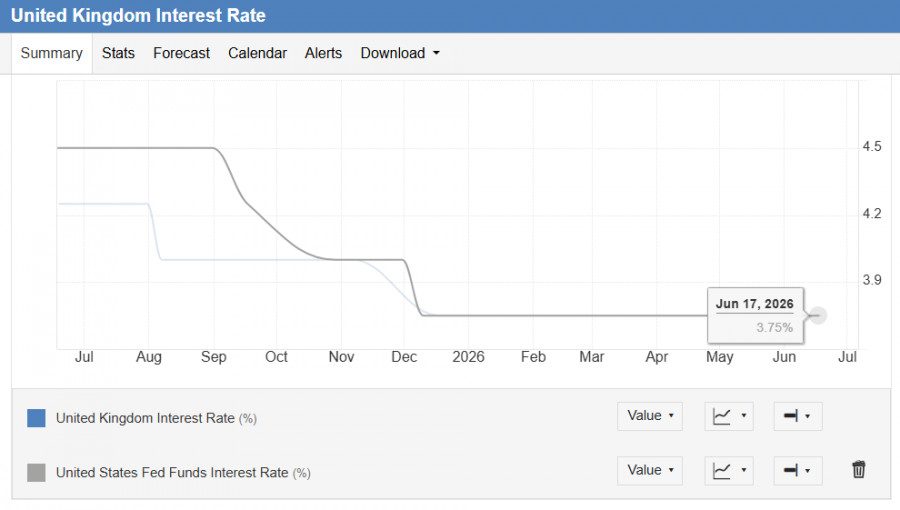The width and height of the screenshot is (900, 510).
Task: Click the Oct x-axis label
Action: pyautogui.click(x=276, y=357)
